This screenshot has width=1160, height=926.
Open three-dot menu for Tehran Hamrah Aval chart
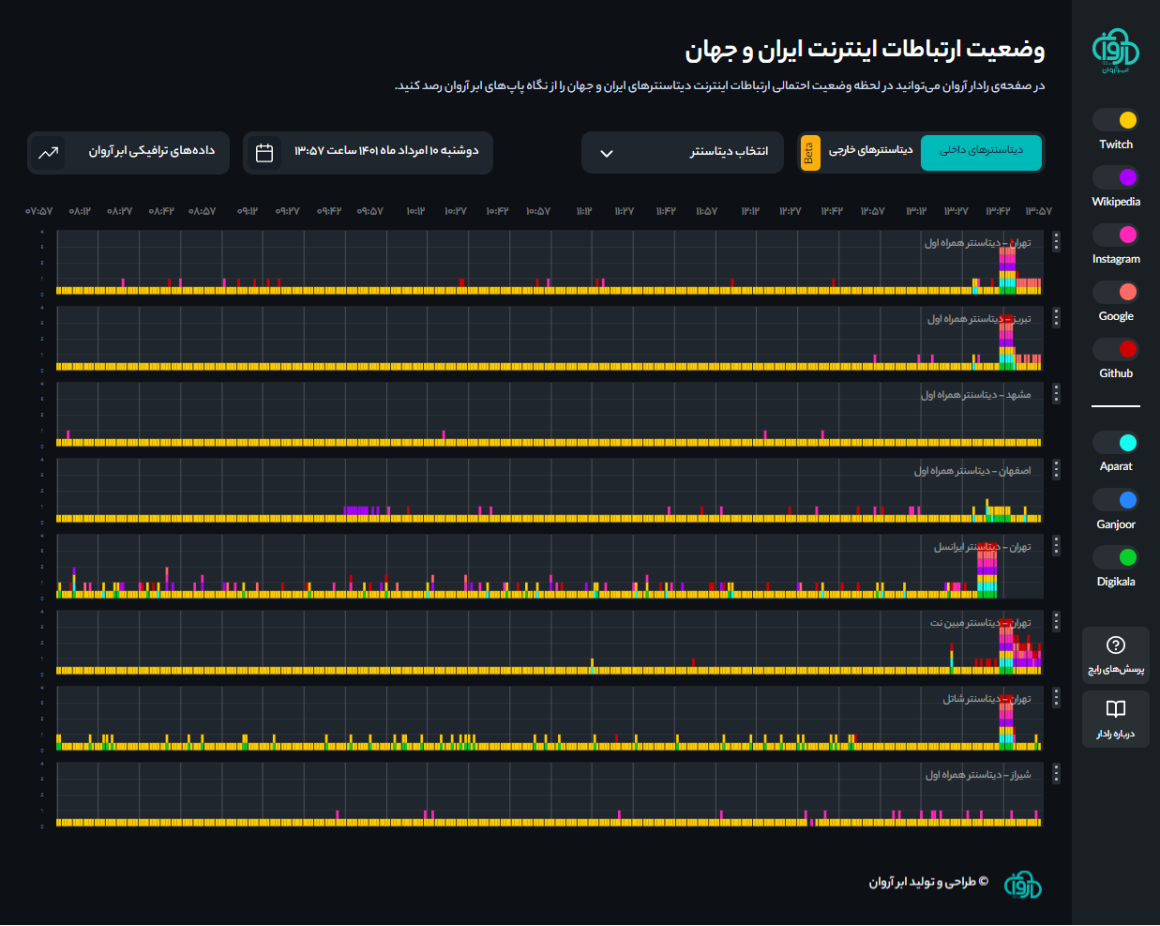tap(1056, 242)
